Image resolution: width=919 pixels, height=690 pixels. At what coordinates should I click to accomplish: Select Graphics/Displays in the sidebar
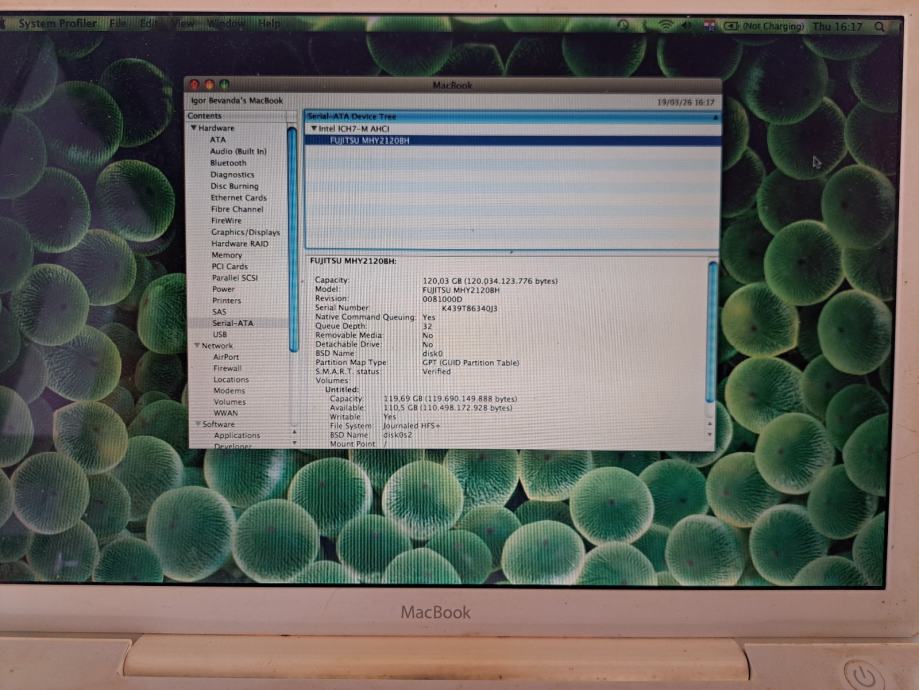coord(246,232)
